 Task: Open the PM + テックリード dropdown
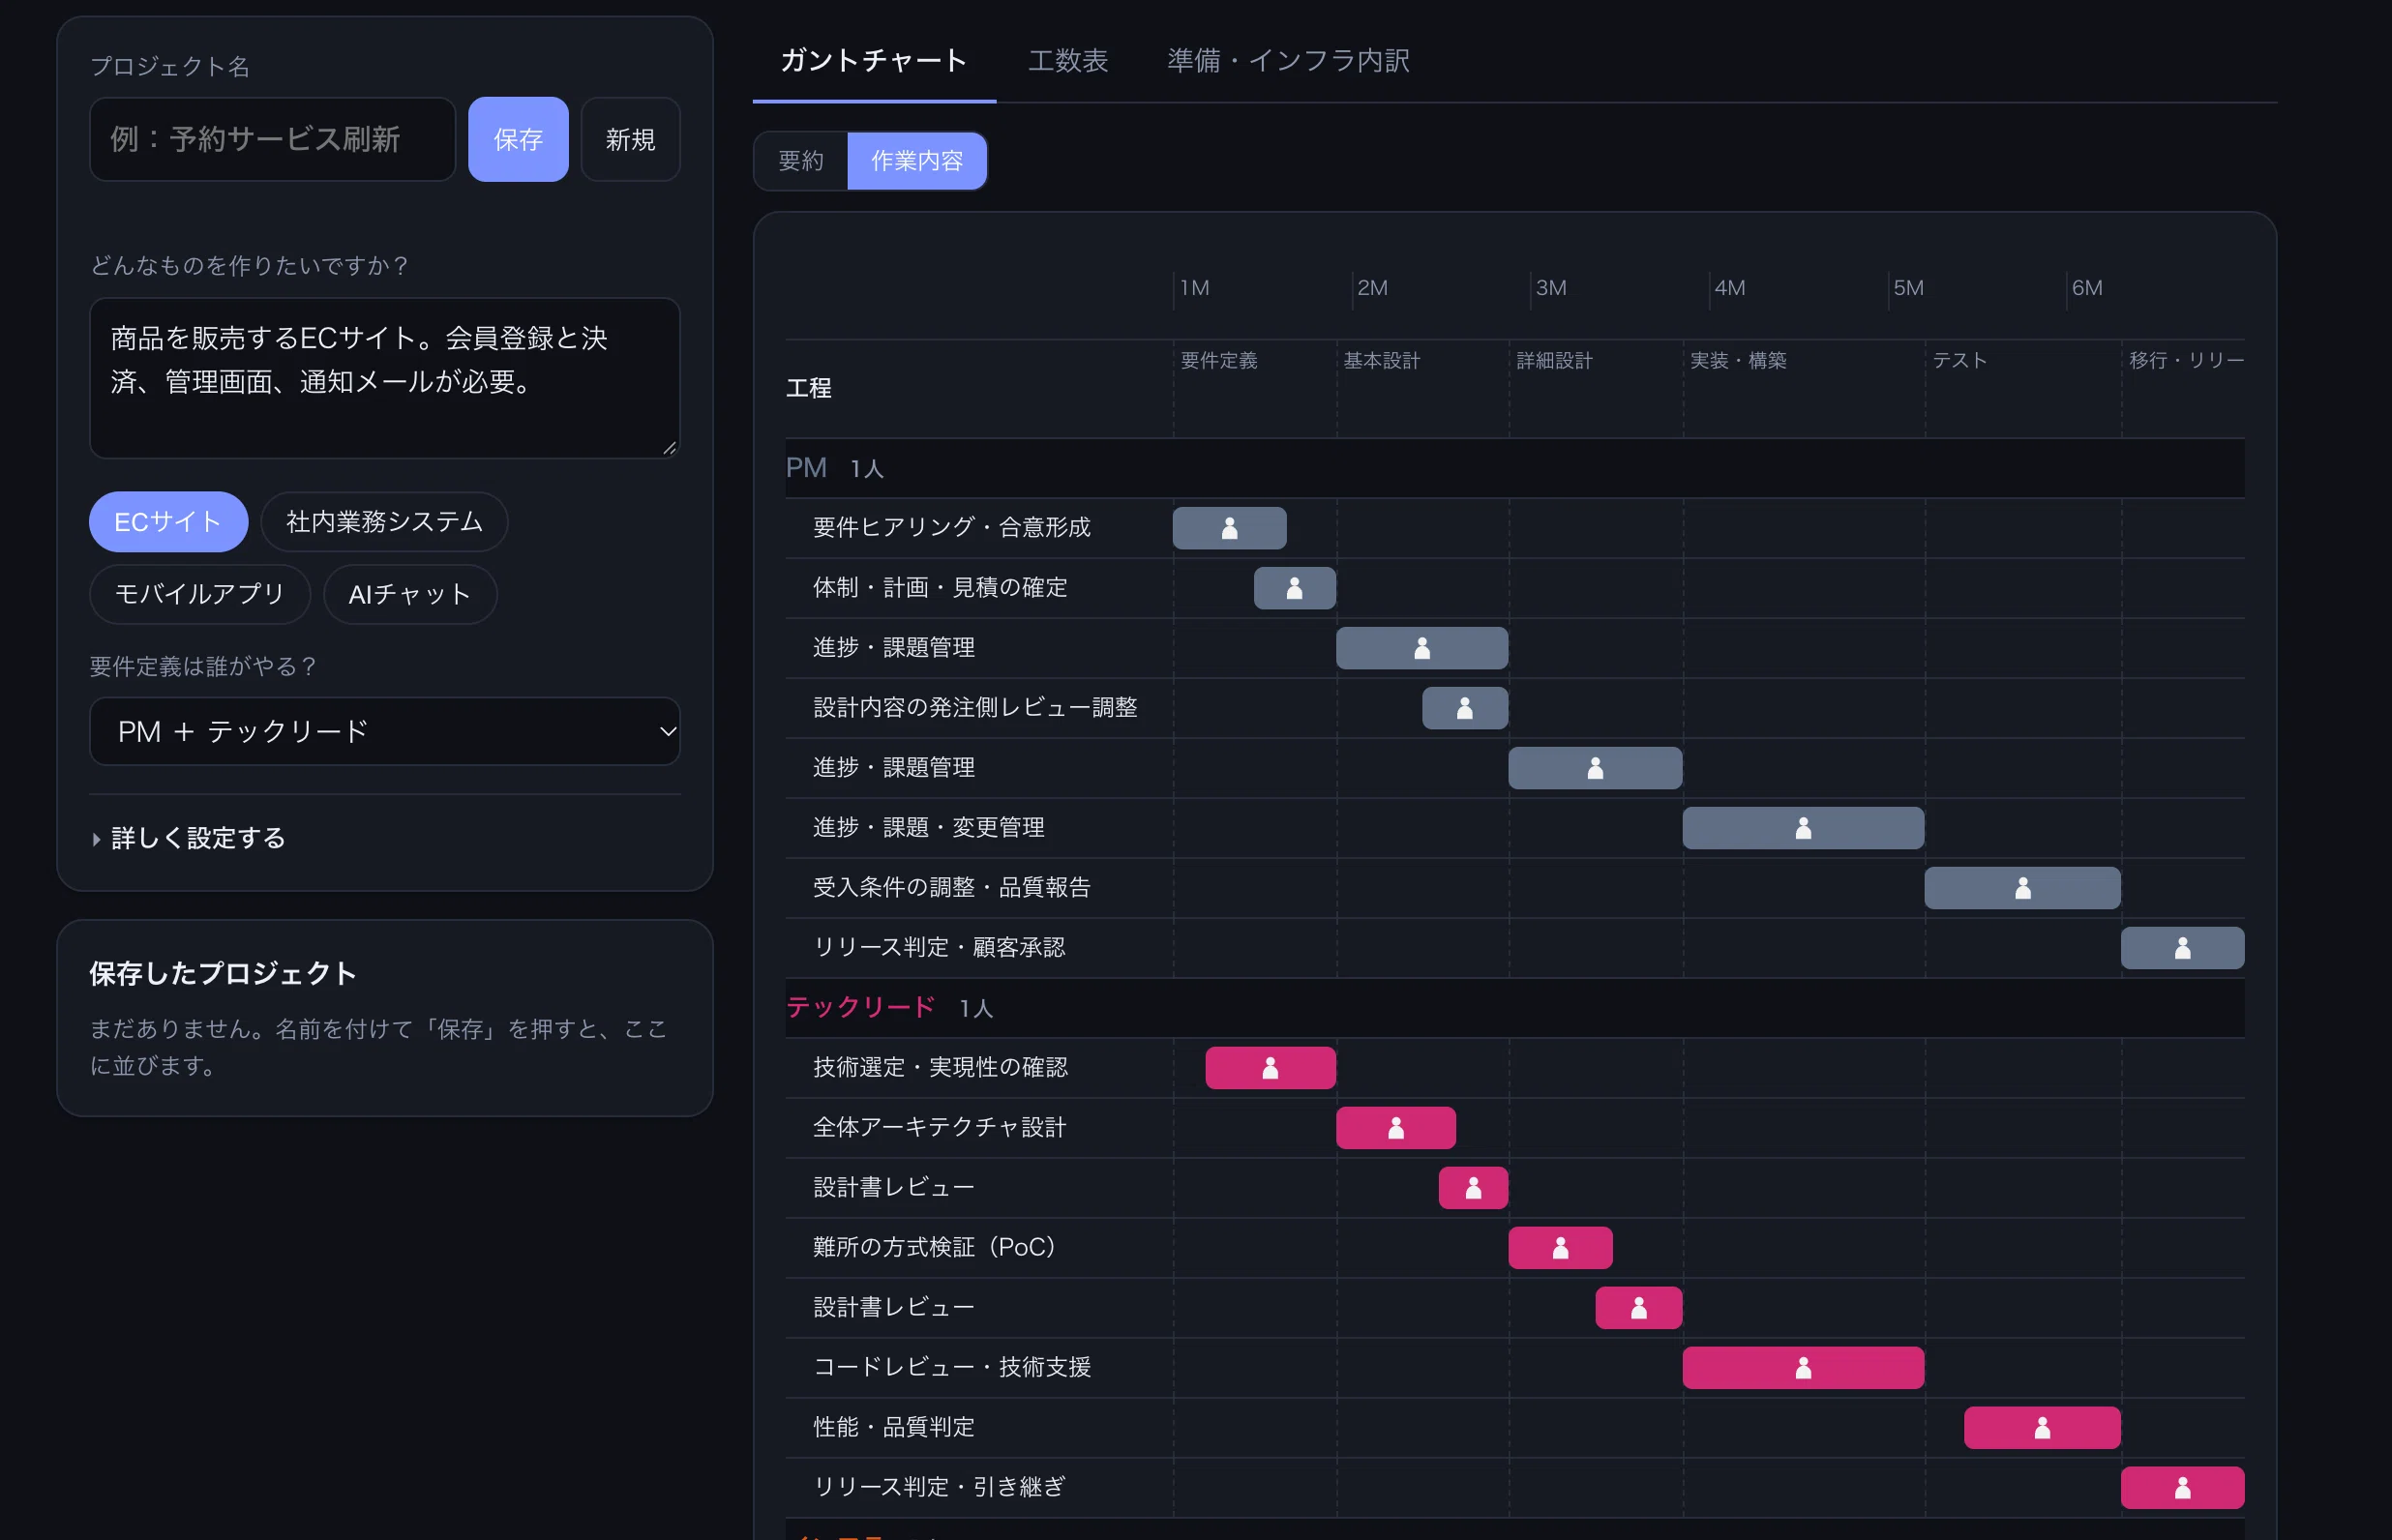385,731
